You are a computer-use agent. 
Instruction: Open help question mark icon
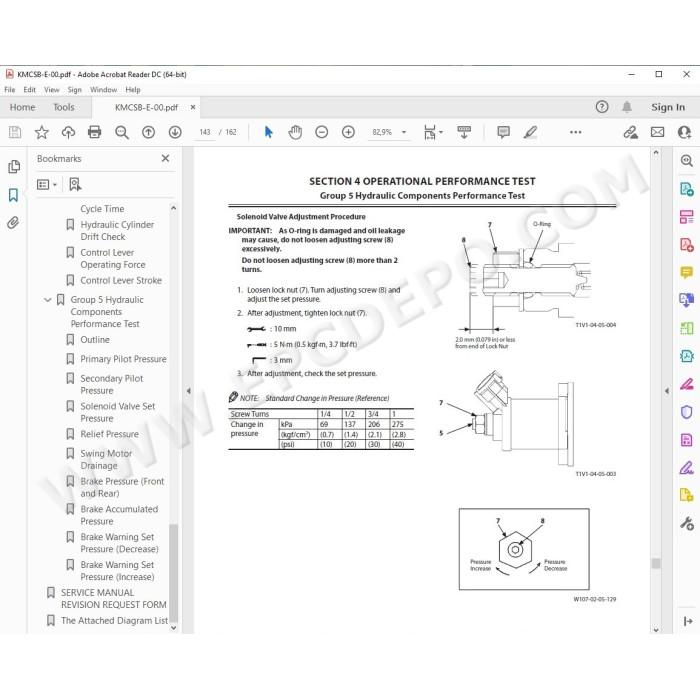(602, 107)
